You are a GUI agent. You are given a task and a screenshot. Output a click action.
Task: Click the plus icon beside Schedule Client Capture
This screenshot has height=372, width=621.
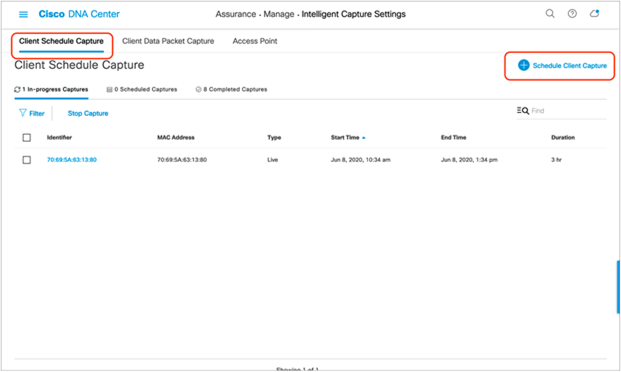[524, 65]
